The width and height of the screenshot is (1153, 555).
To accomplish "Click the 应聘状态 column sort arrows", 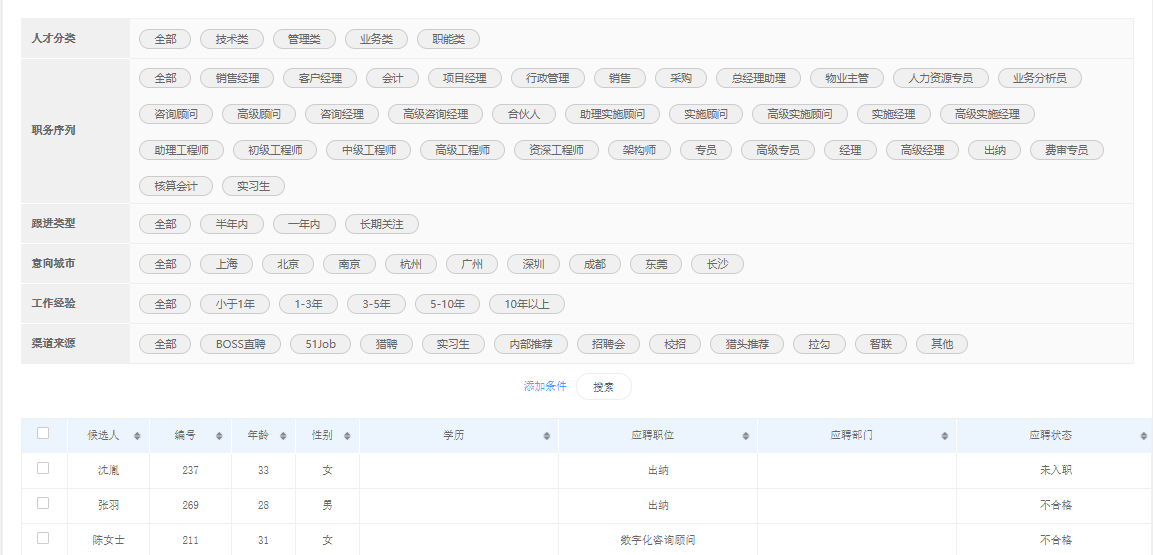I will (1143, 436).
